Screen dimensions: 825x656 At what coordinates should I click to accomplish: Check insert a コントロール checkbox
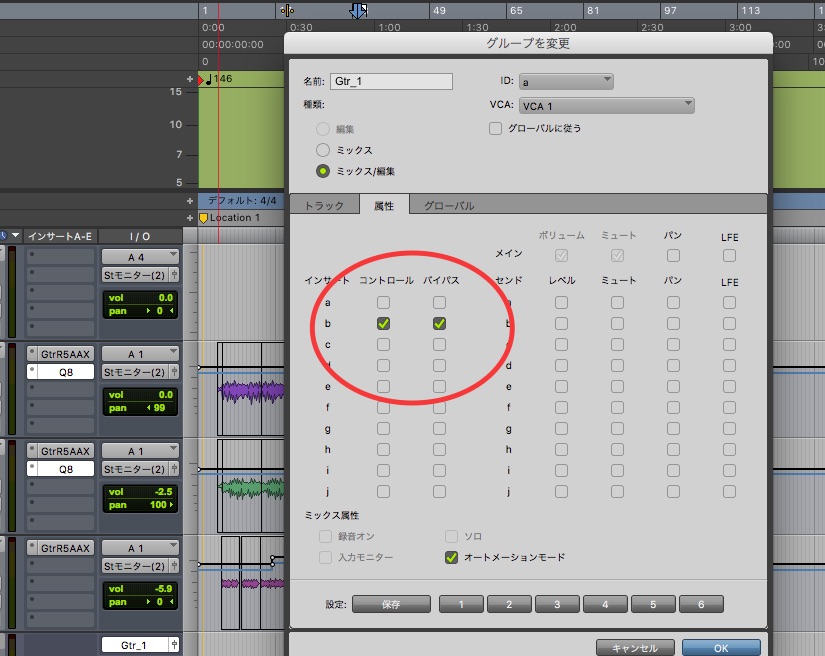coord(384,302)
